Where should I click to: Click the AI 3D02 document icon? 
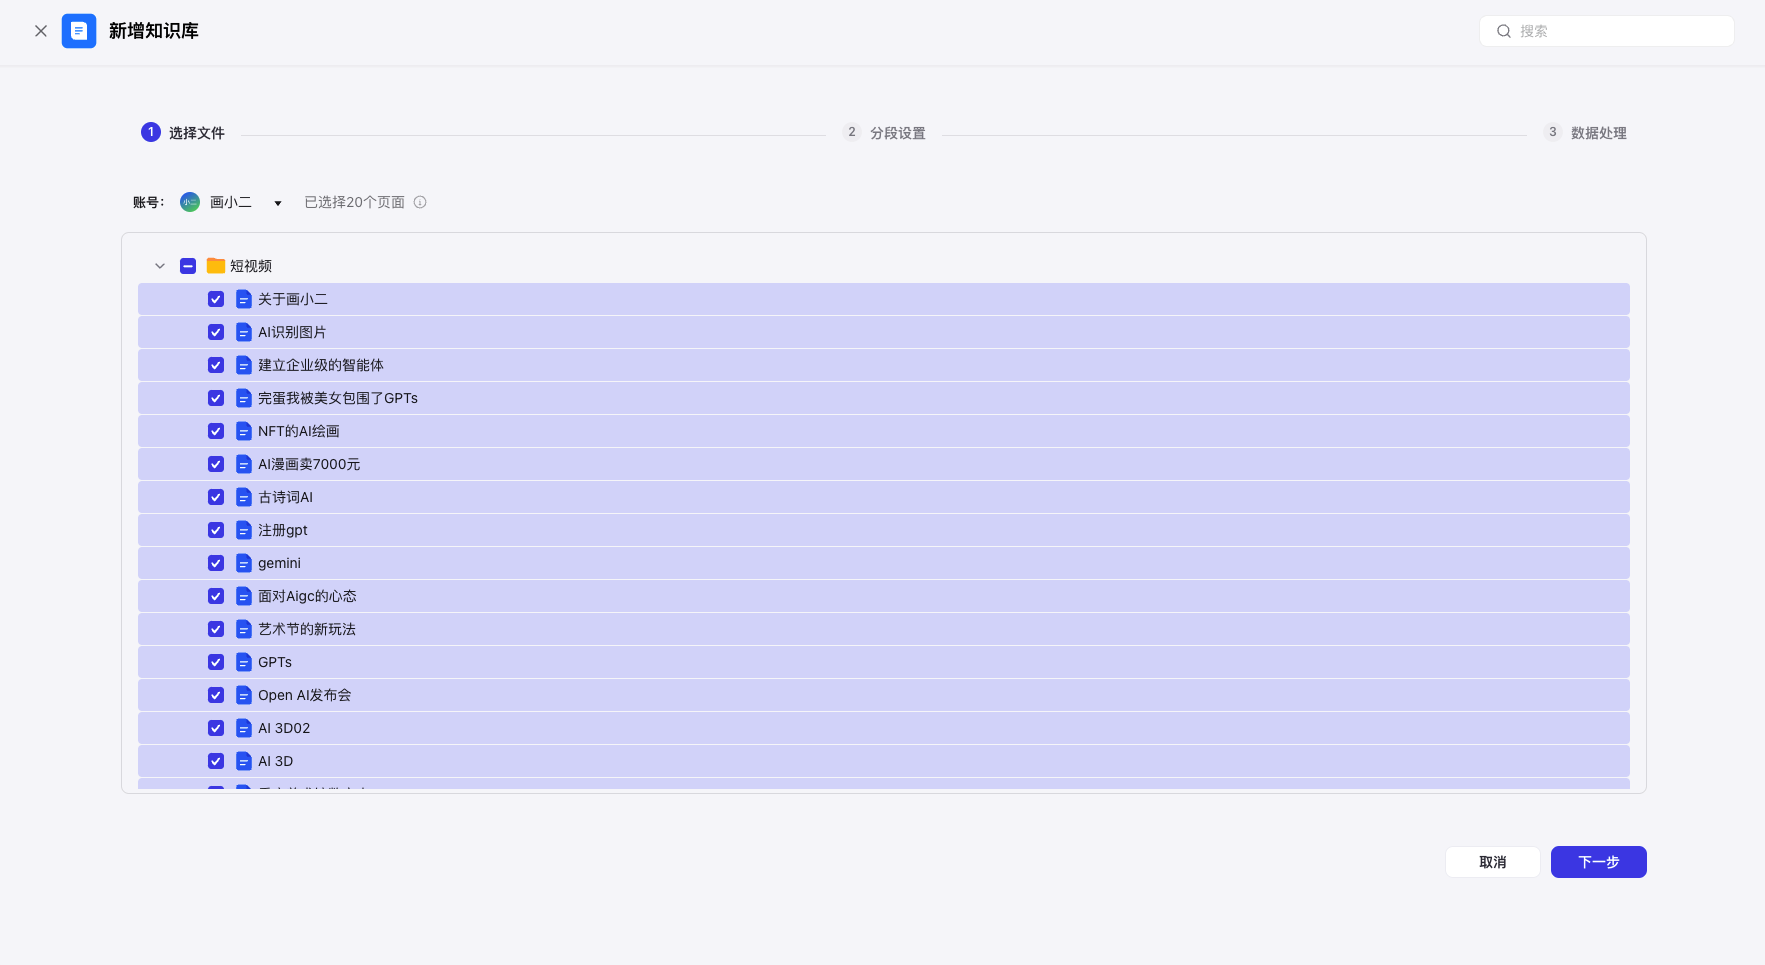pyautogui.click(x=244, y=728)
